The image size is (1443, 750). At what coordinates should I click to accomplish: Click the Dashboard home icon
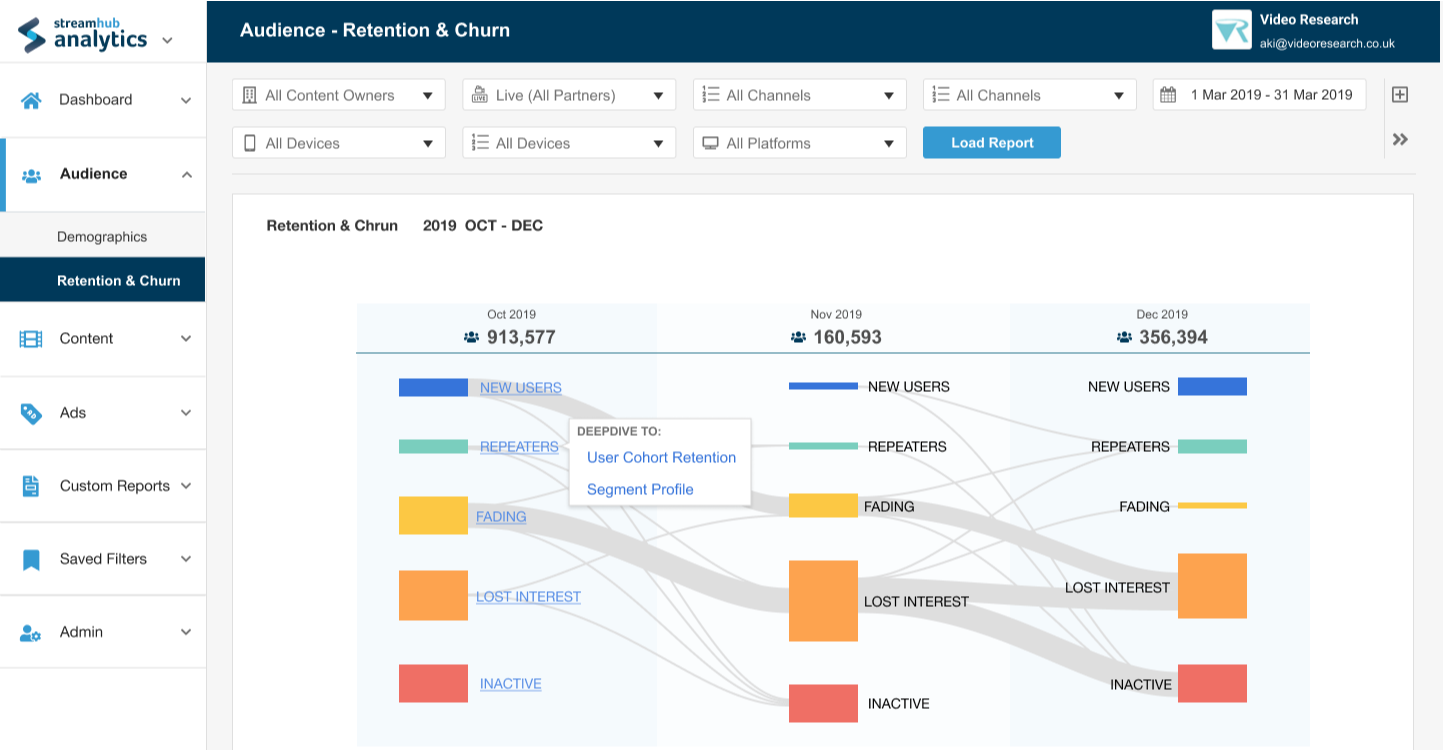(31, 100)
